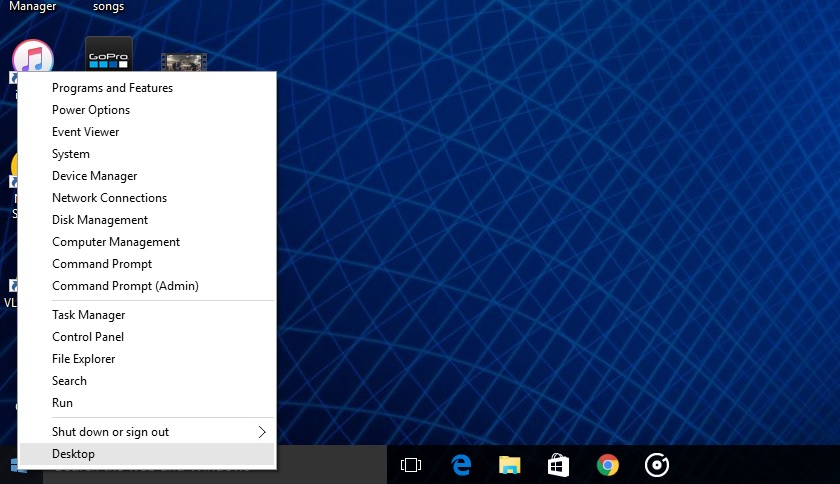Select Power Options from menu
The height and width of the screenshot is (484, 840).
pos(147,110)
